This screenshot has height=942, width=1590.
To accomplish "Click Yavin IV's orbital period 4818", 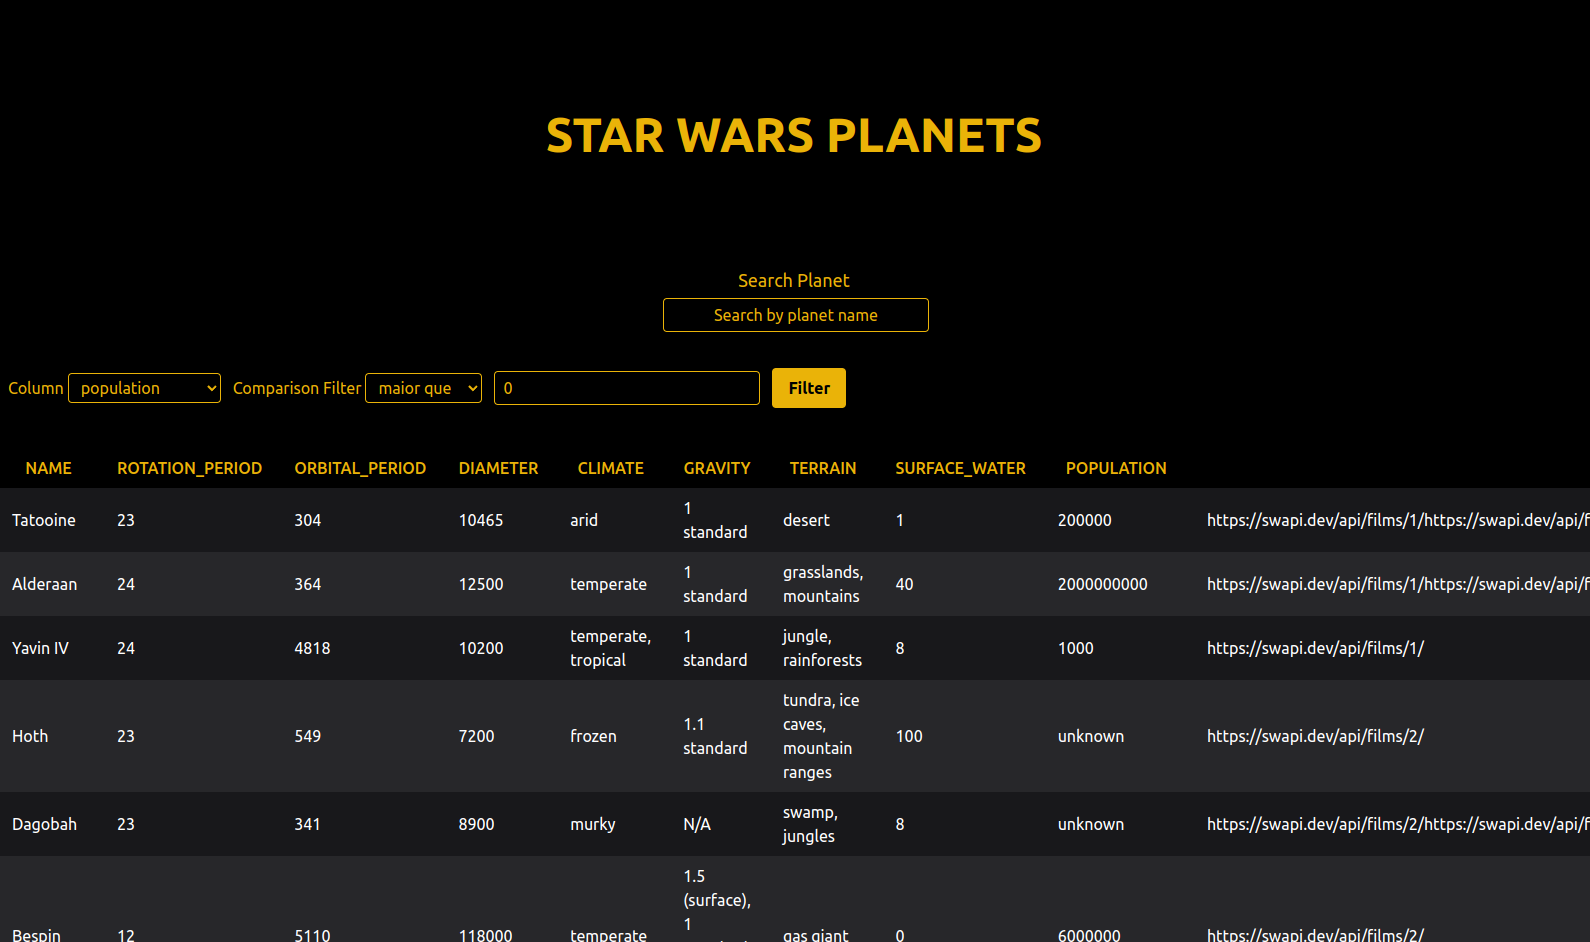I will coord(313,648).
